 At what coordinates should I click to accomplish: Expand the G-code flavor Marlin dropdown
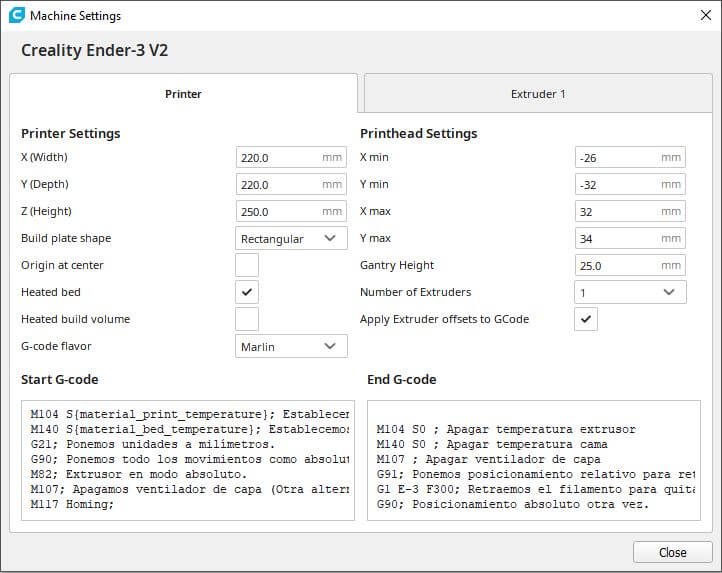click(291, 346)
